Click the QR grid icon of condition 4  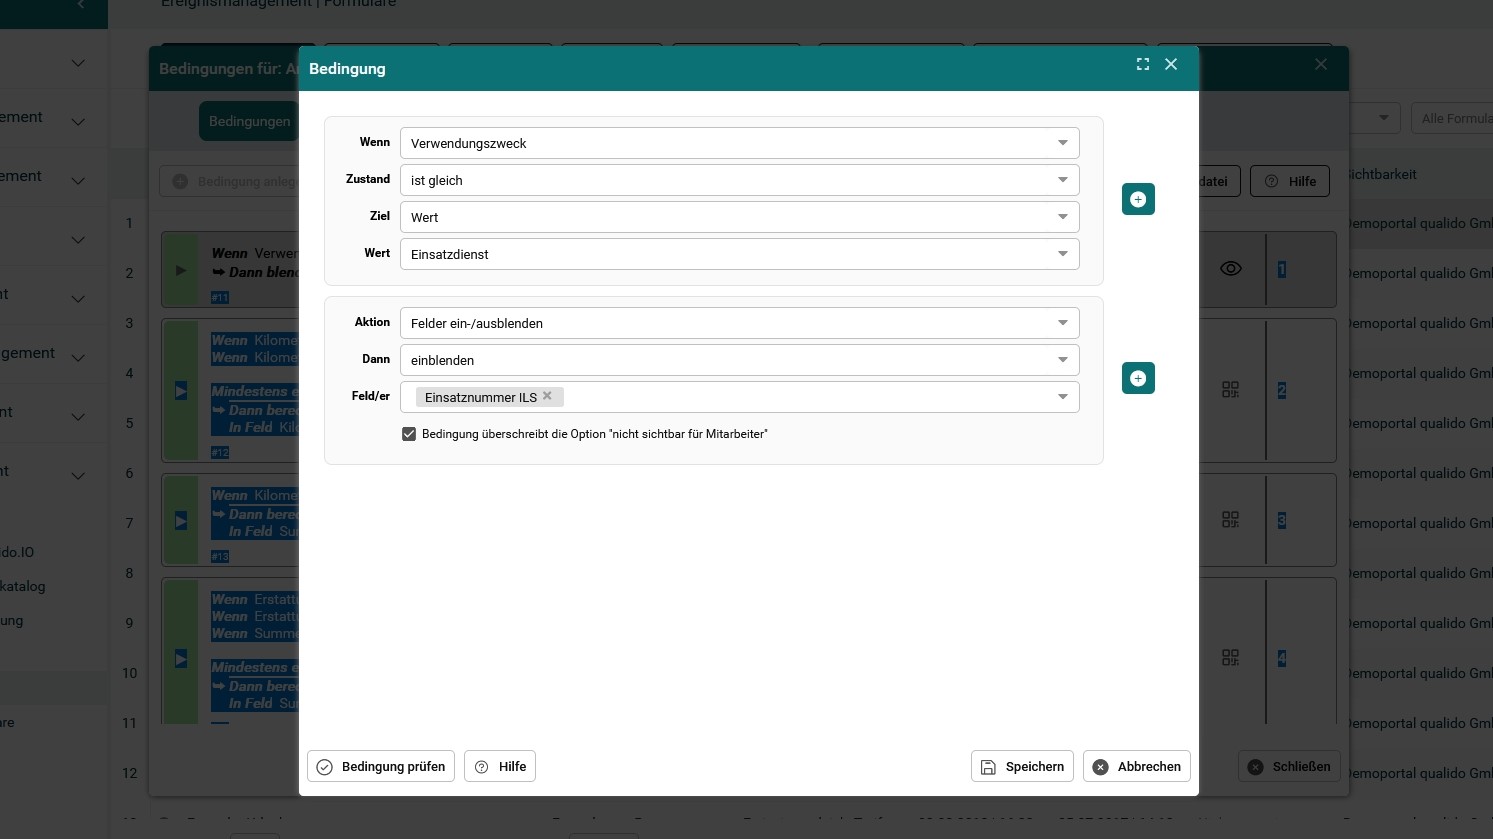(1231, 658)
